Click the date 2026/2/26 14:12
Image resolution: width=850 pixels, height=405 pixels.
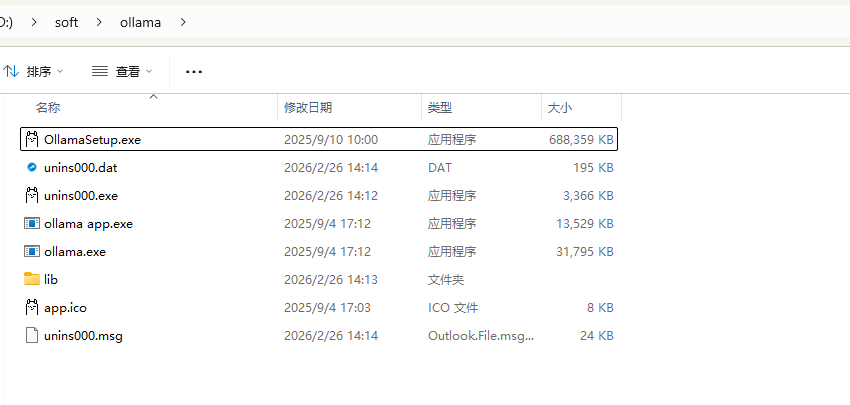click(331, 195)
